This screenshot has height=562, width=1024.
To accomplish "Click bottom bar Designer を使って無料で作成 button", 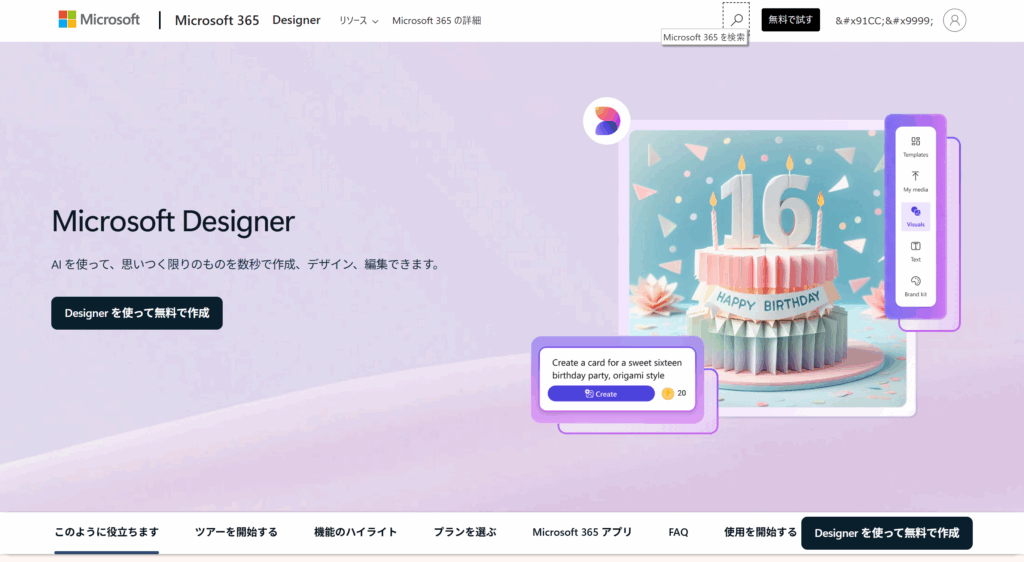I will pos(886,533).
